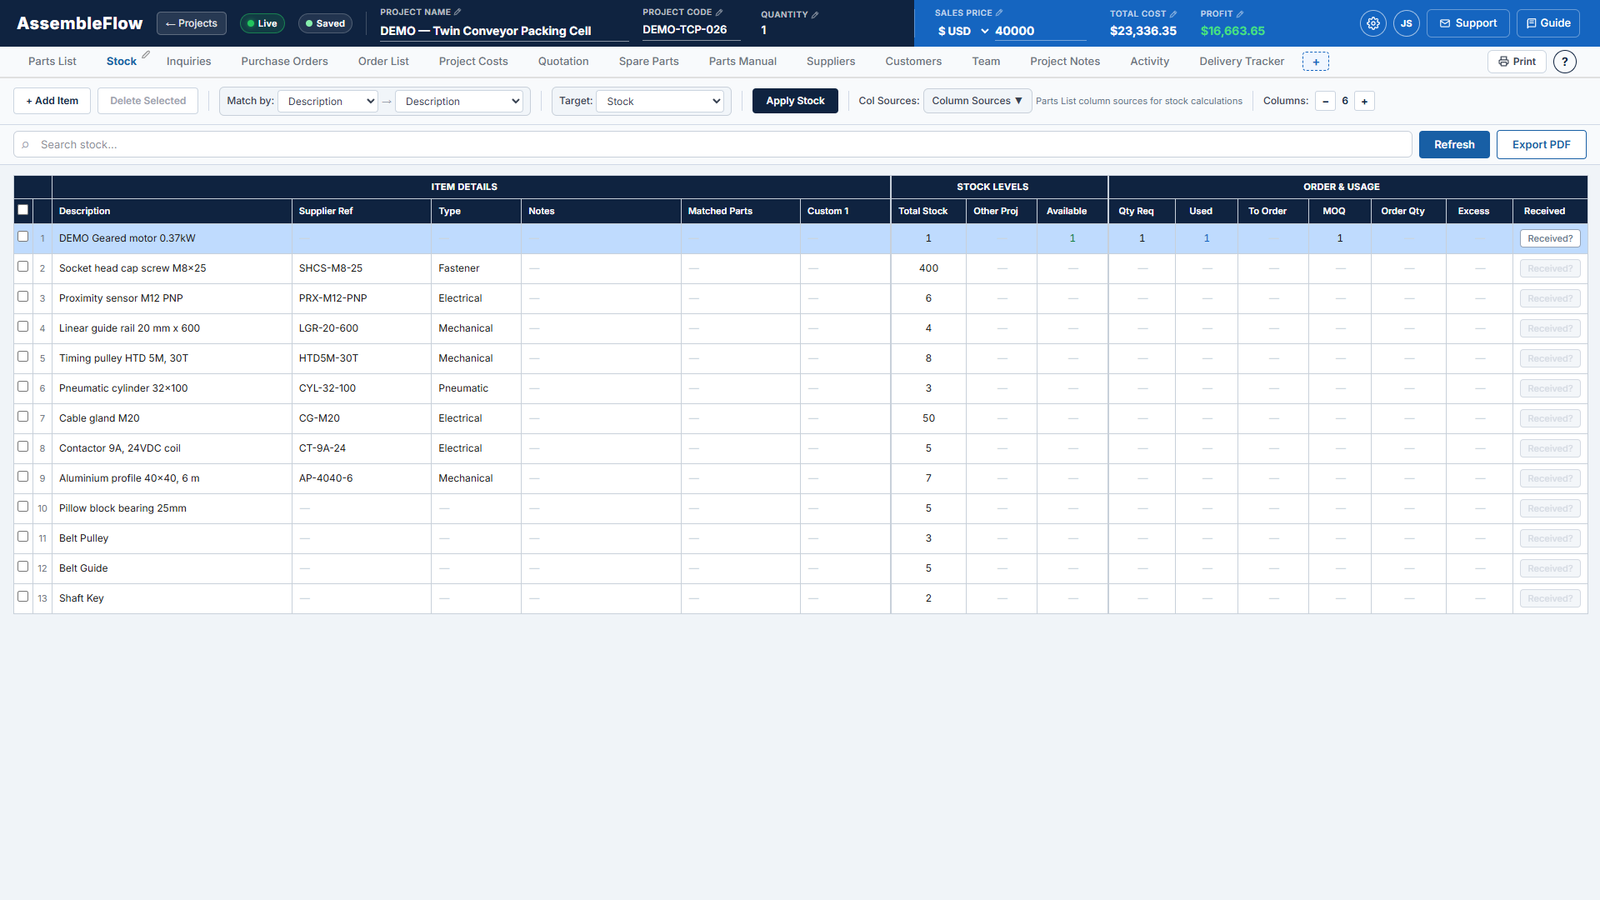The width and height of the screenshot is (1600, 900).
Task: Switch to the Inquiries tab
Action: 189,62
